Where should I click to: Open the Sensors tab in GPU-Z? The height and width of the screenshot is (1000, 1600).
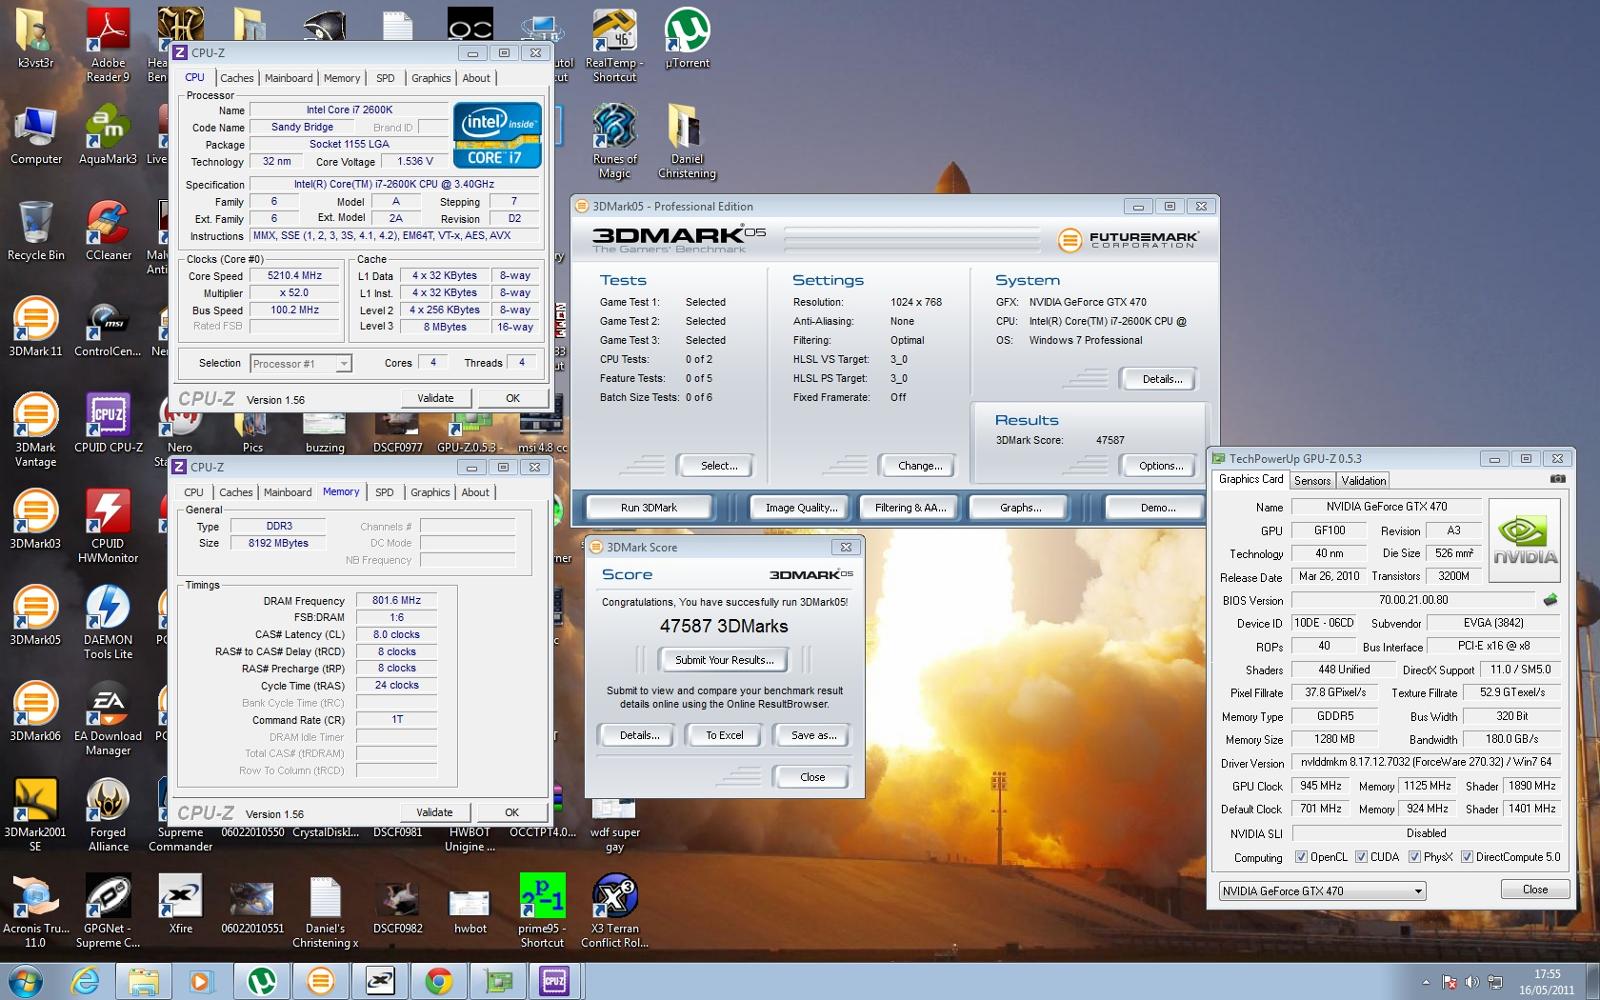1312,481
